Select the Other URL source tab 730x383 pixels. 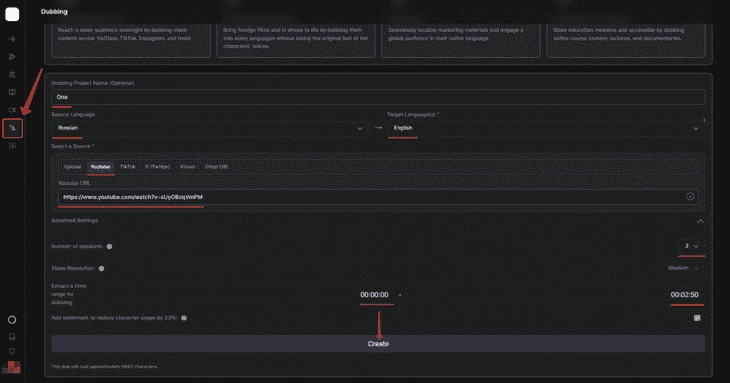(216, 167)
